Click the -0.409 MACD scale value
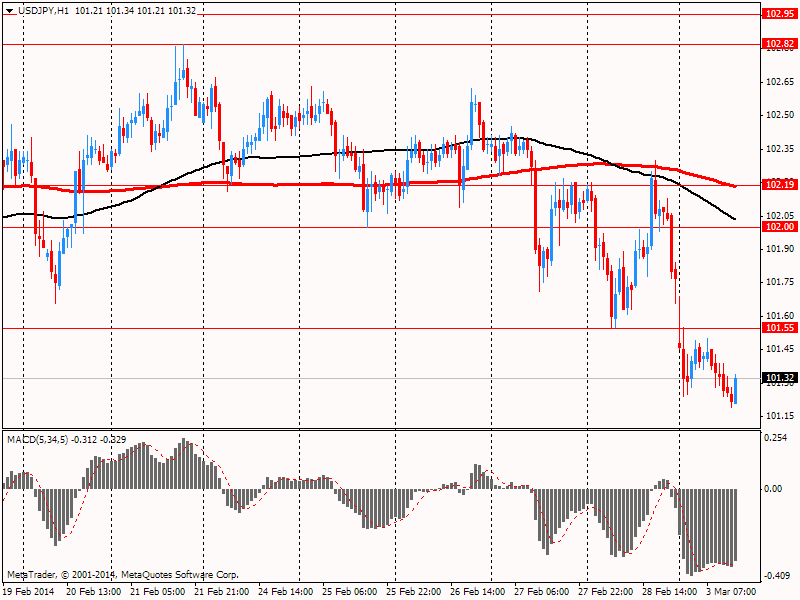The width and height of the screenshot is (800, 600). click(x=777, y=576)
